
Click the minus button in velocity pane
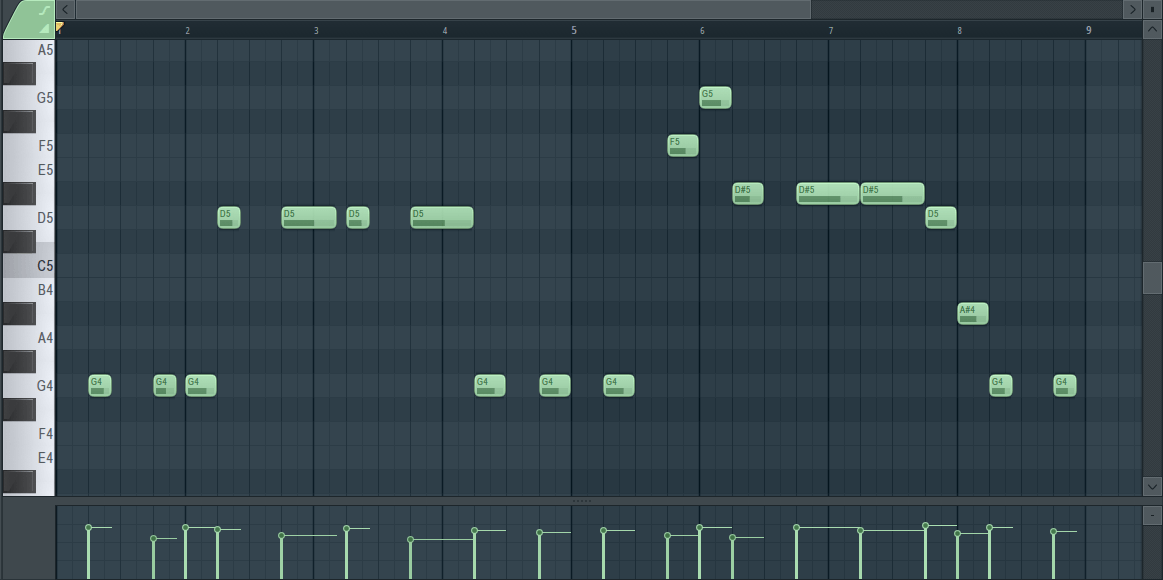click(x=1152, y=515)
